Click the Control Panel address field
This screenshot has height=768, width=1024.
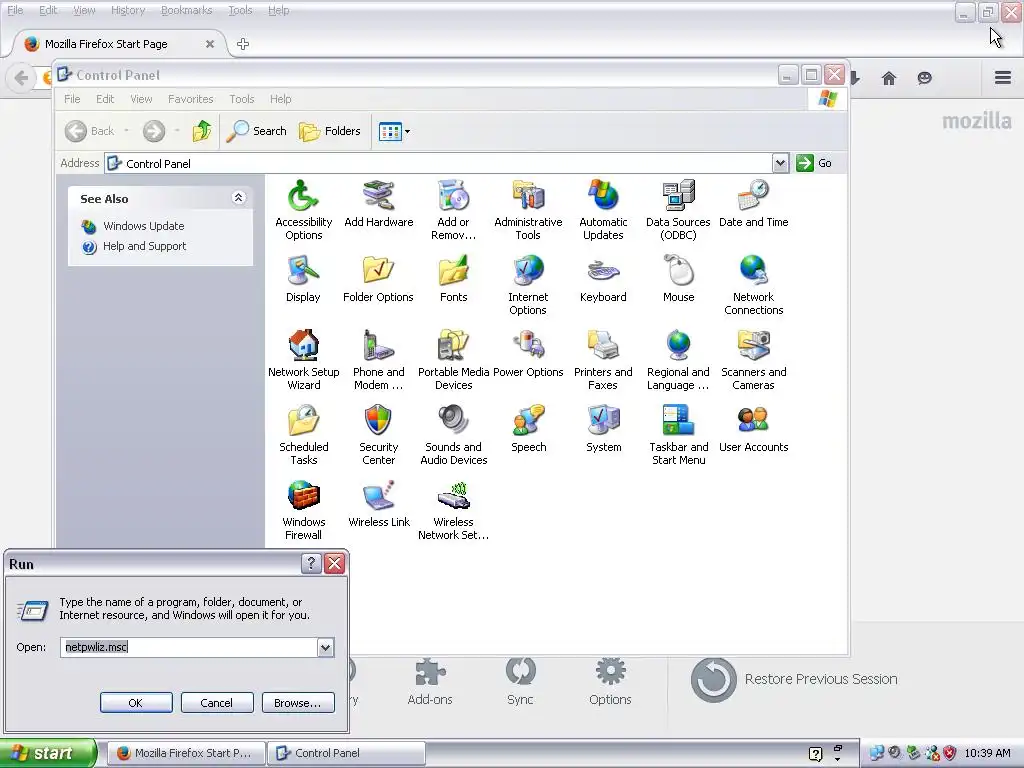[438, 163]
